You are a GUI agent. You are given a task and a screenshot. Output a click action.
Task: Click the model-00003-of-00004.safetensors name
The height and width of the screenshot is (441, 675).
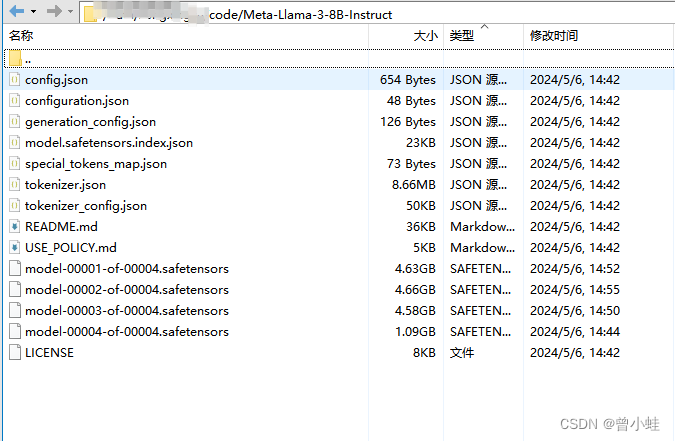[127, 311]
